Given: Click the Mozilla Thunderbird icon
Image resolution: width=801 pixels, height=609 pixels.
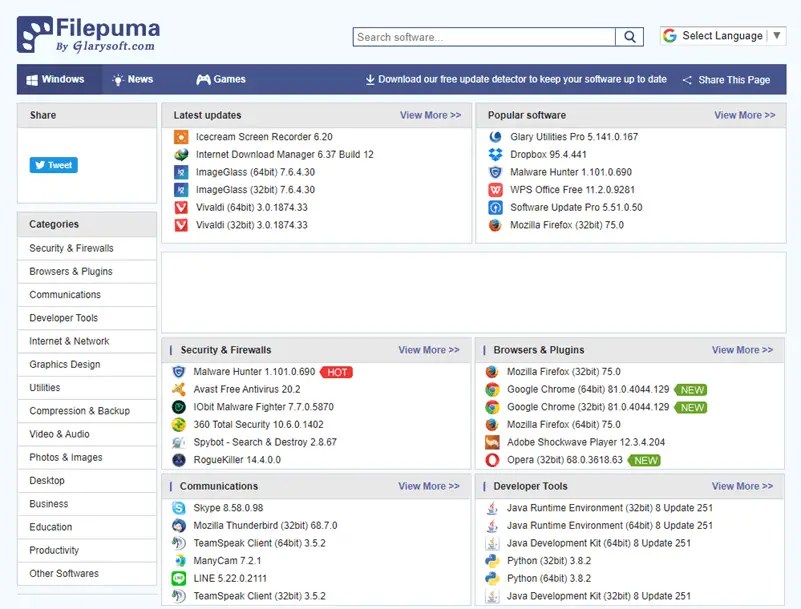Looking at the screenshot, I should click(178, 525).
